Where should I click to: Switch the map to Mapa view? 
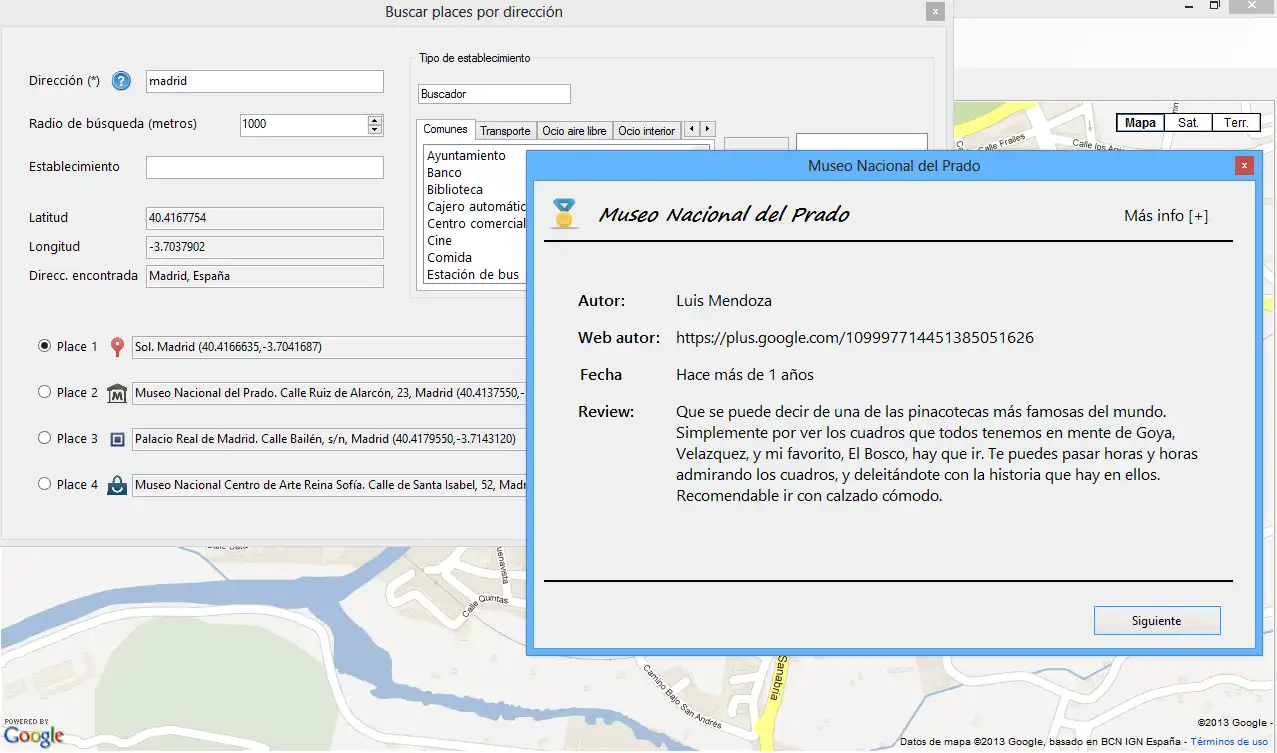tap(1140, 123)
